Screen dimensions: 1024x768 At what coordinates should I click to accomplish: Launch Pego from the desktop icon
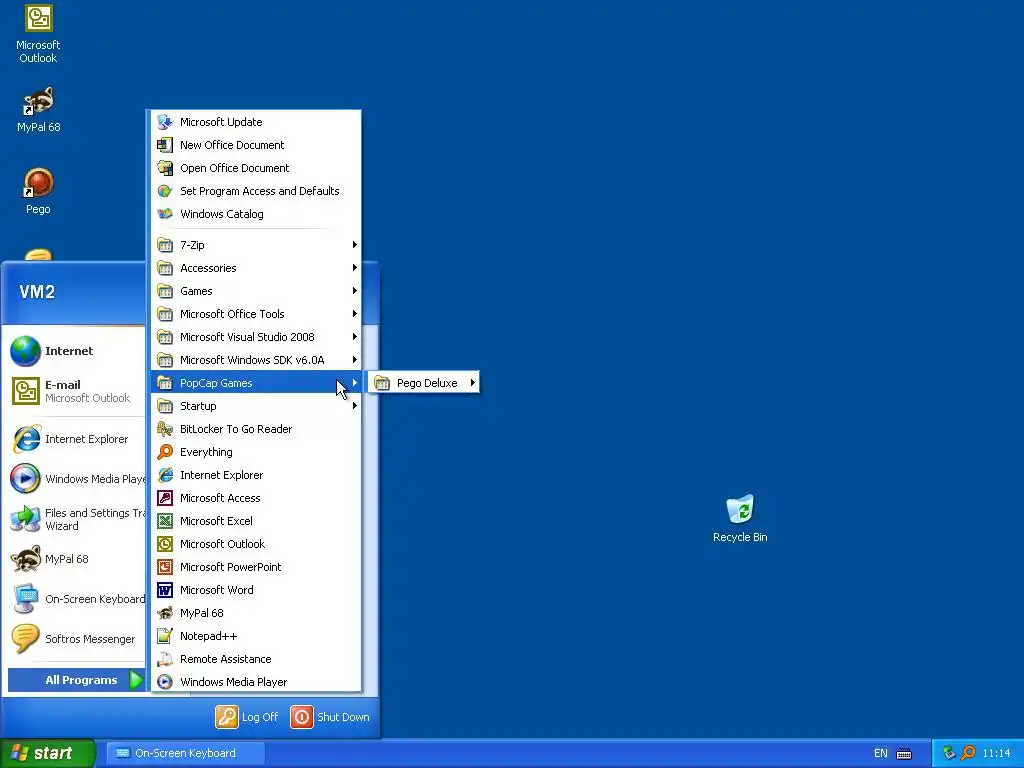(38, 183)
